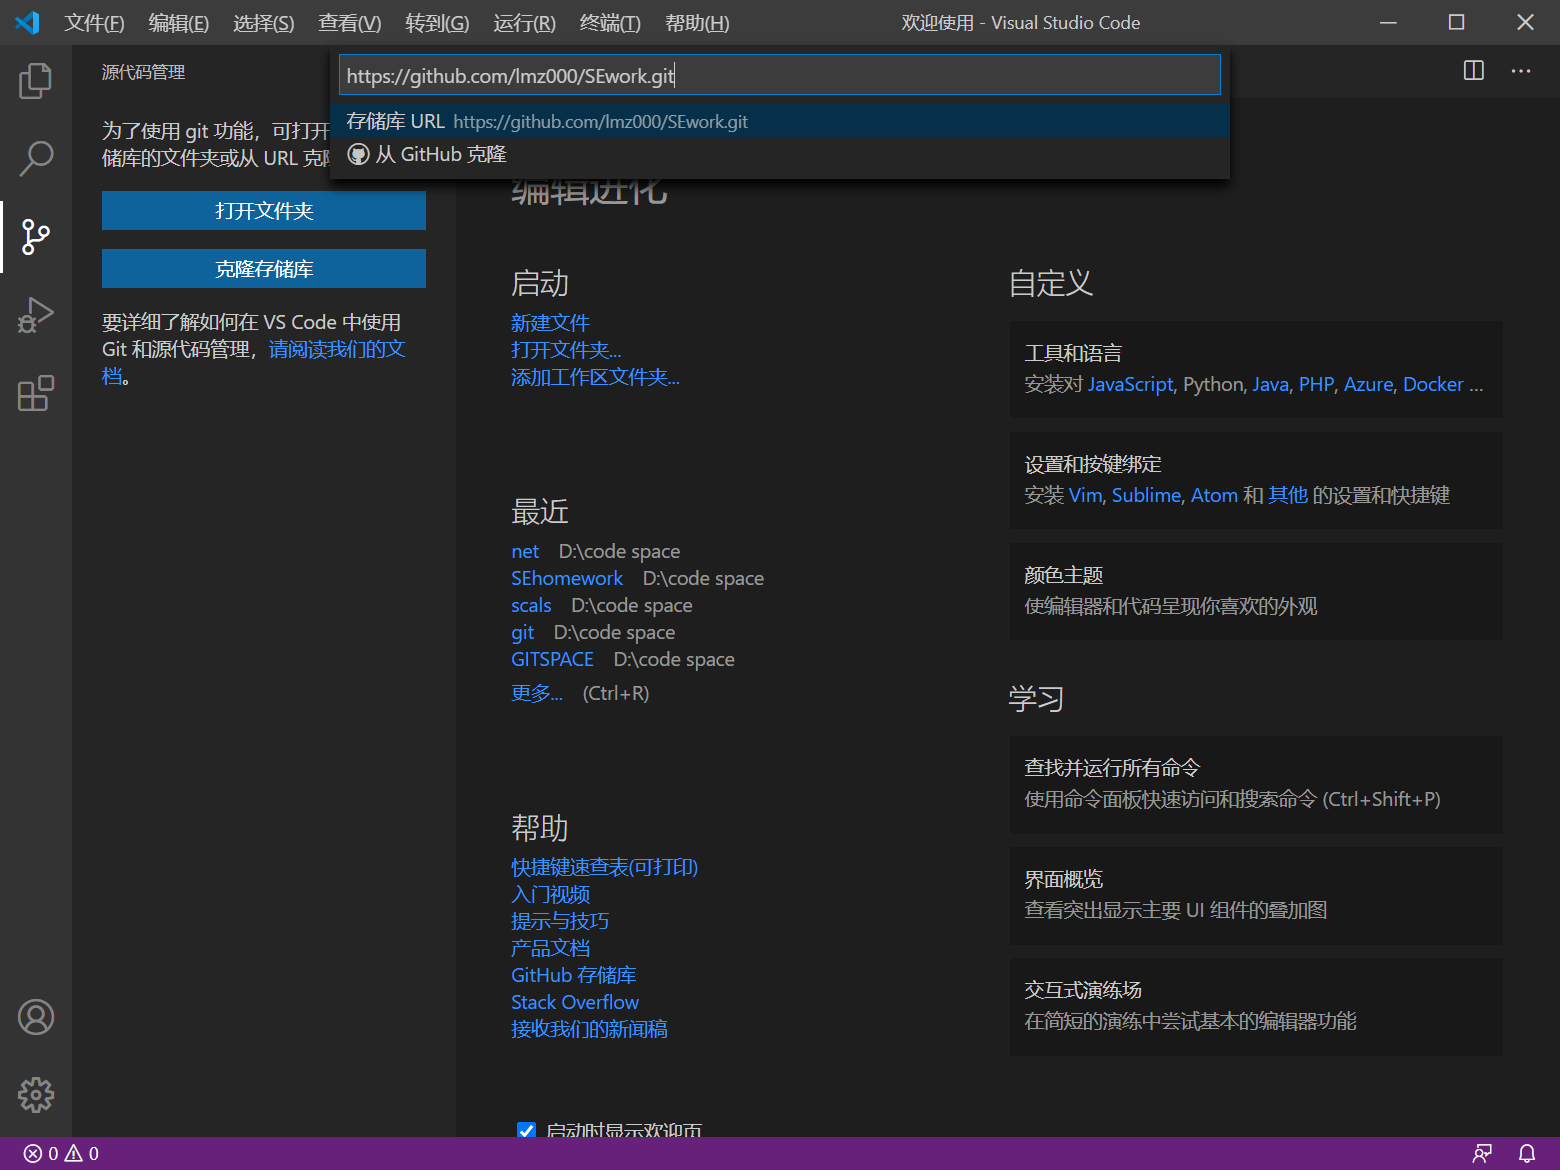Open the Manage gear icon
1560x1170 pixels.
(36, 1095)
